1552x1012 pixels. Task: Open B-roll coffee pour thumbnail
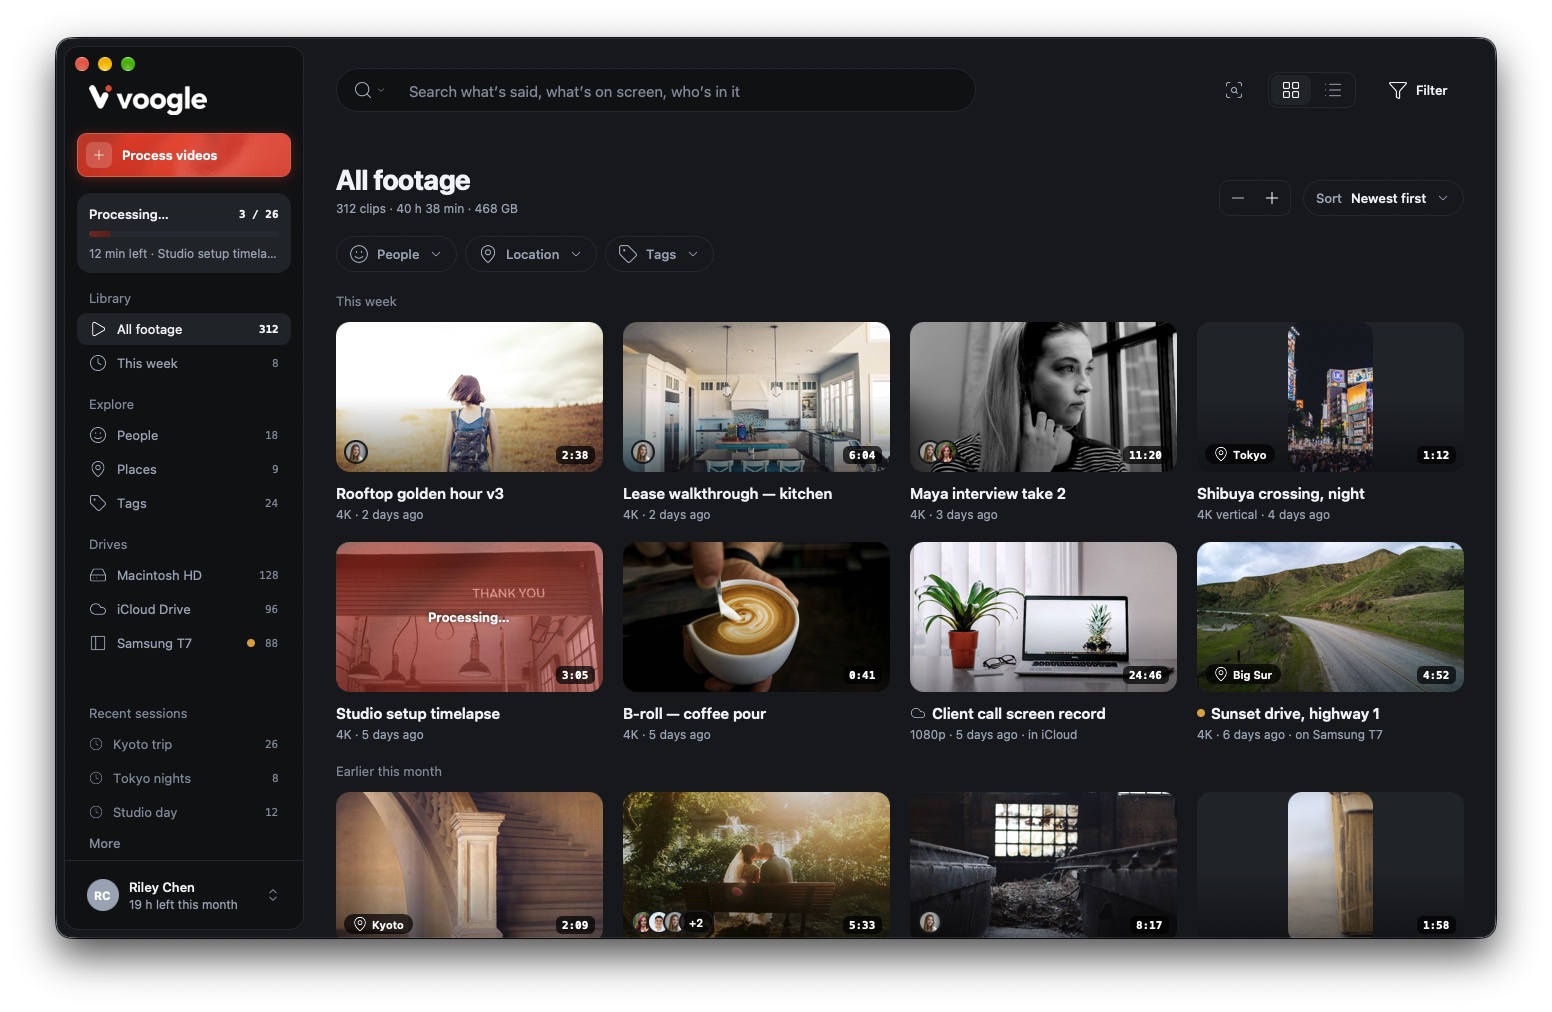(756, 617)
